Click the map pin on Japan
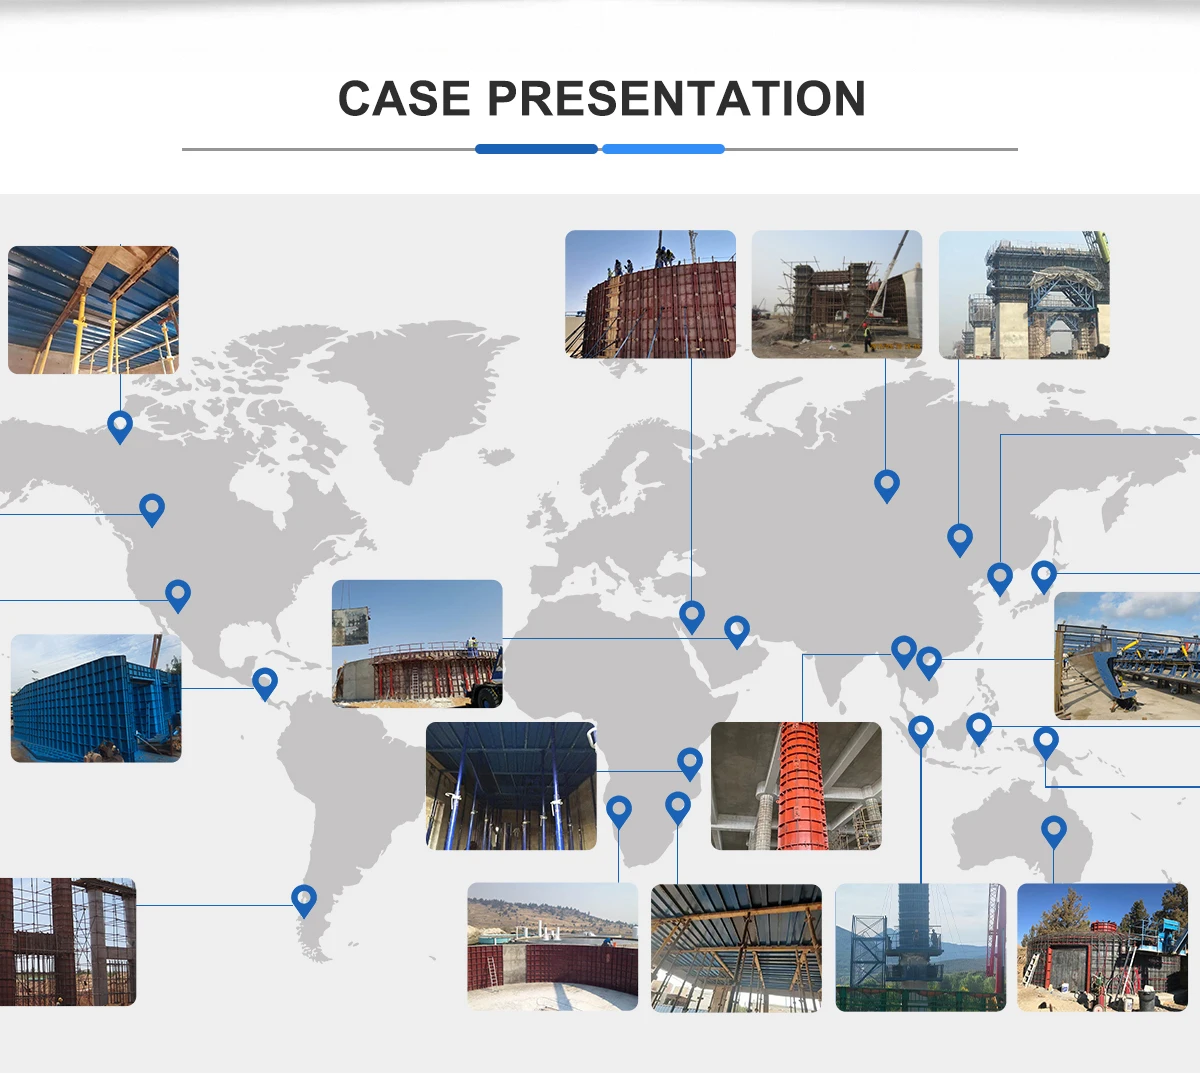 click(1044, 575)
